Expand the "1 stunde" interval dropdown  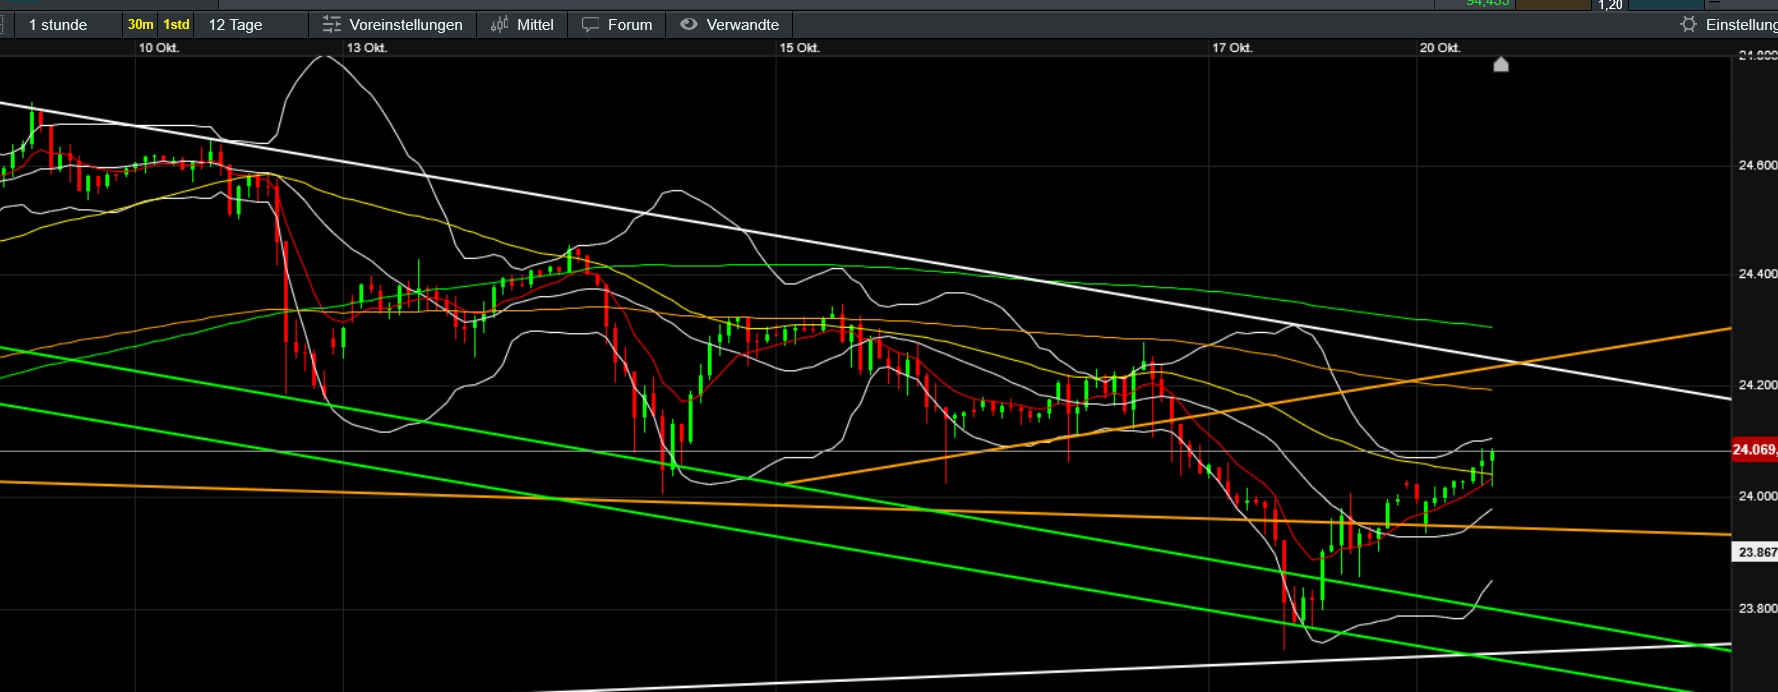(x=58, y=25)
